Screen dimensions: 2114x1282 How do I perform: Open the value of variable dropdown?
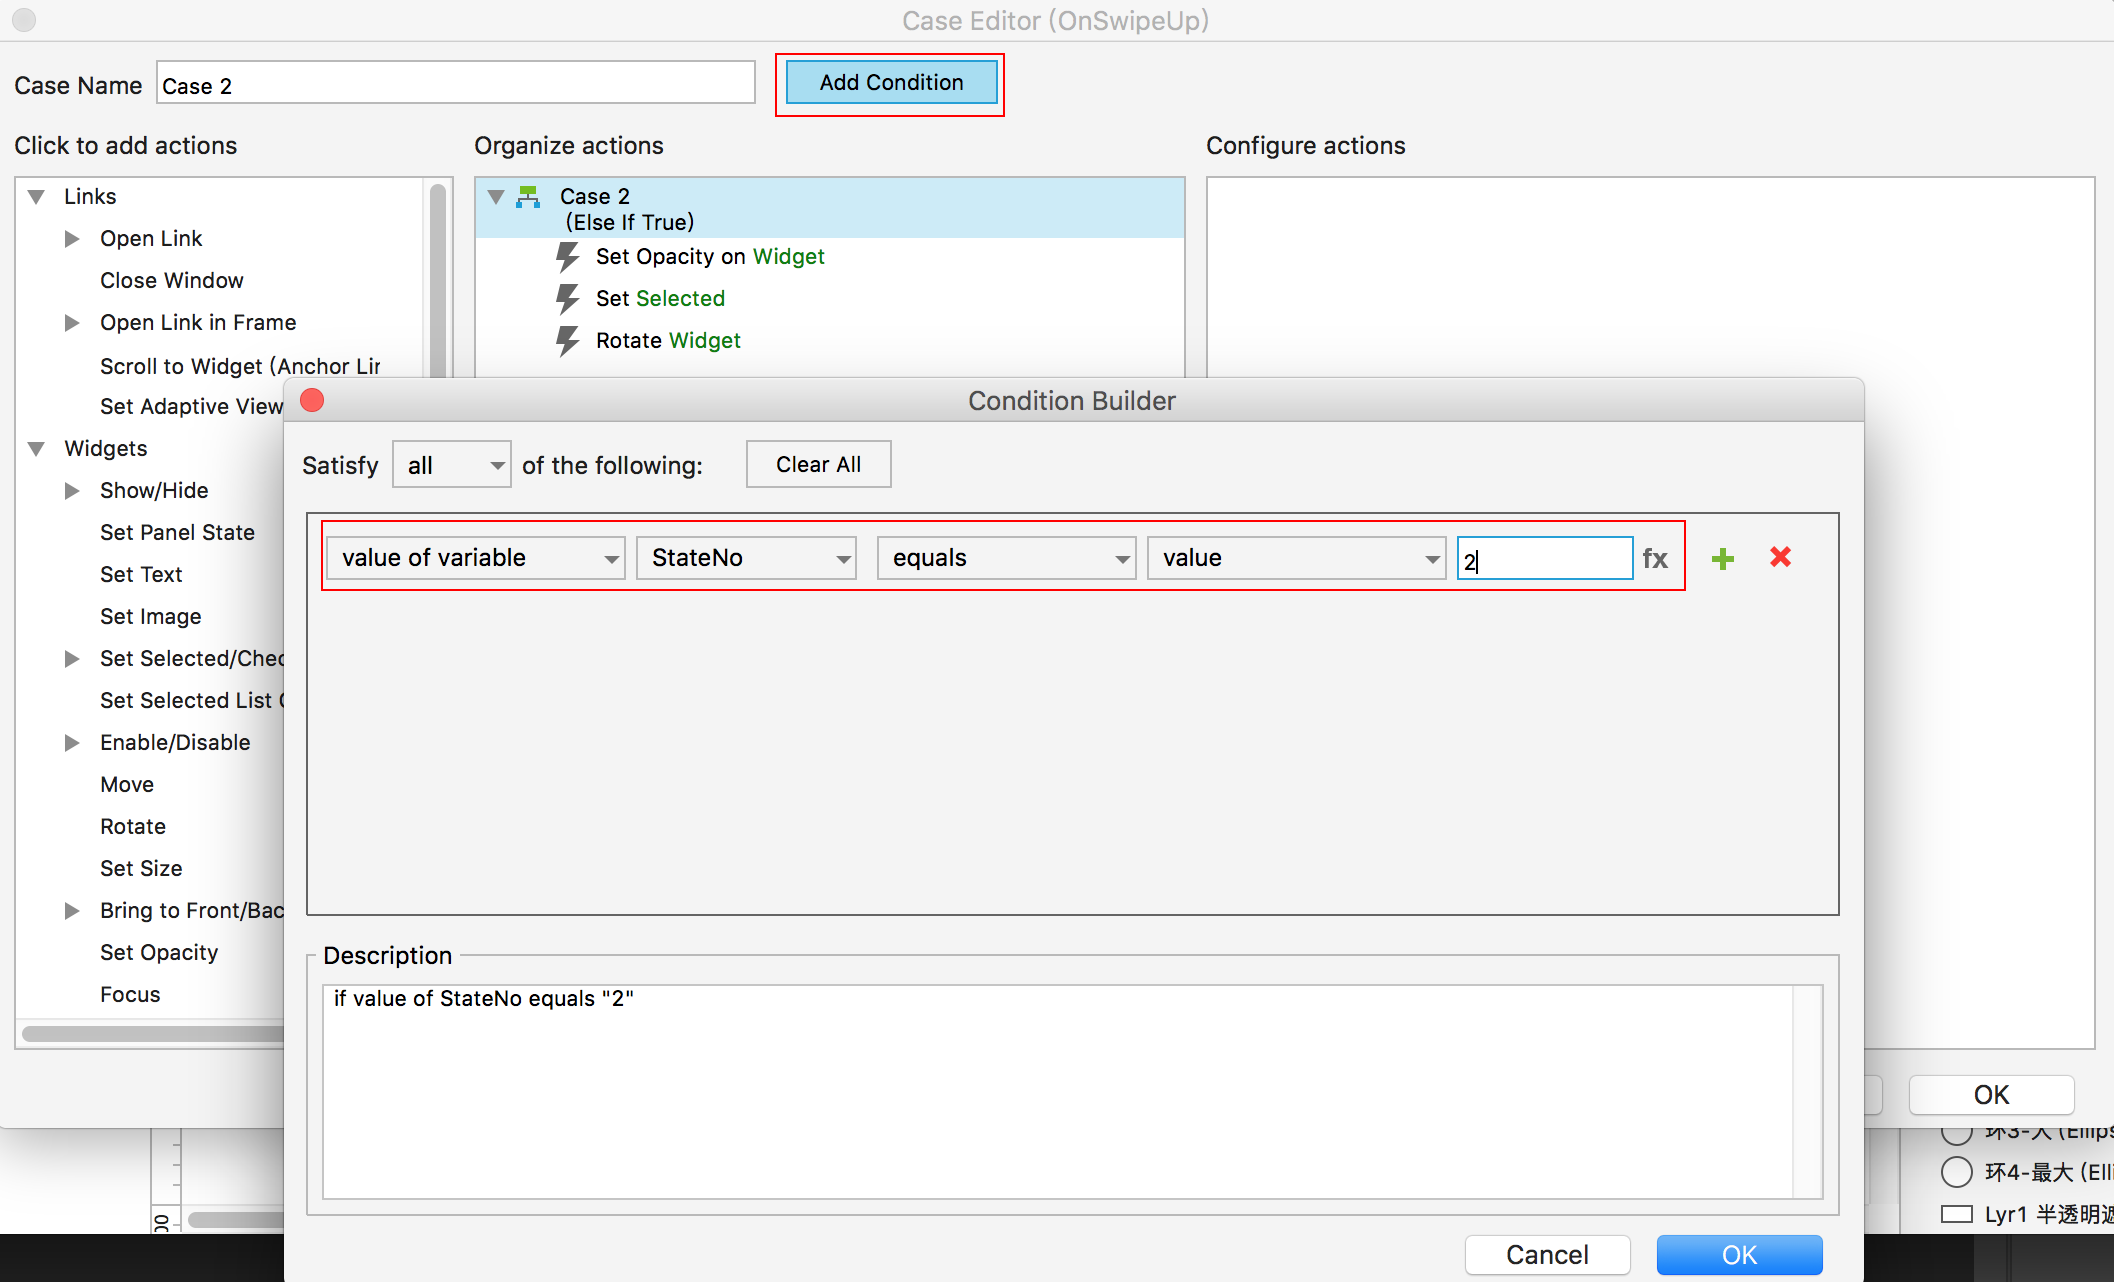476,558
